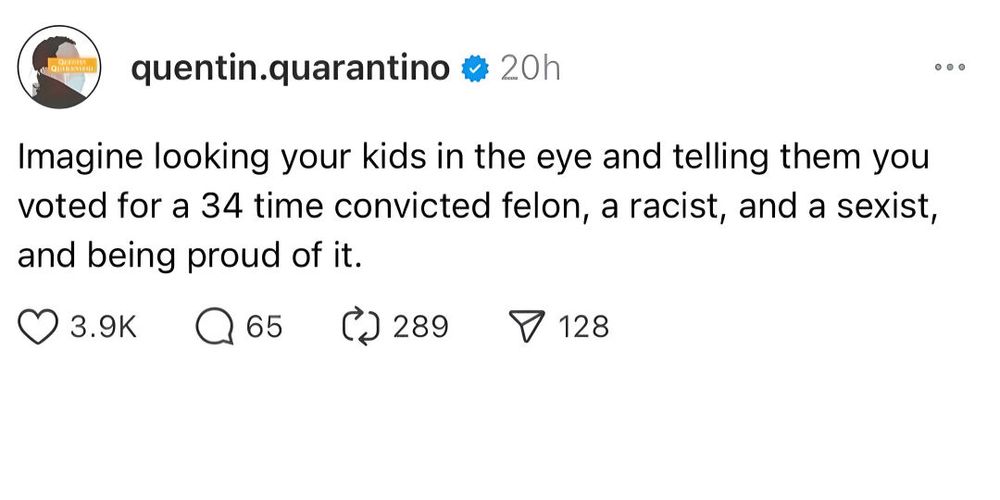Click the 128 shares count
Image resolution: width=1000 pixels, height=500 pixels.
(584, 327)
